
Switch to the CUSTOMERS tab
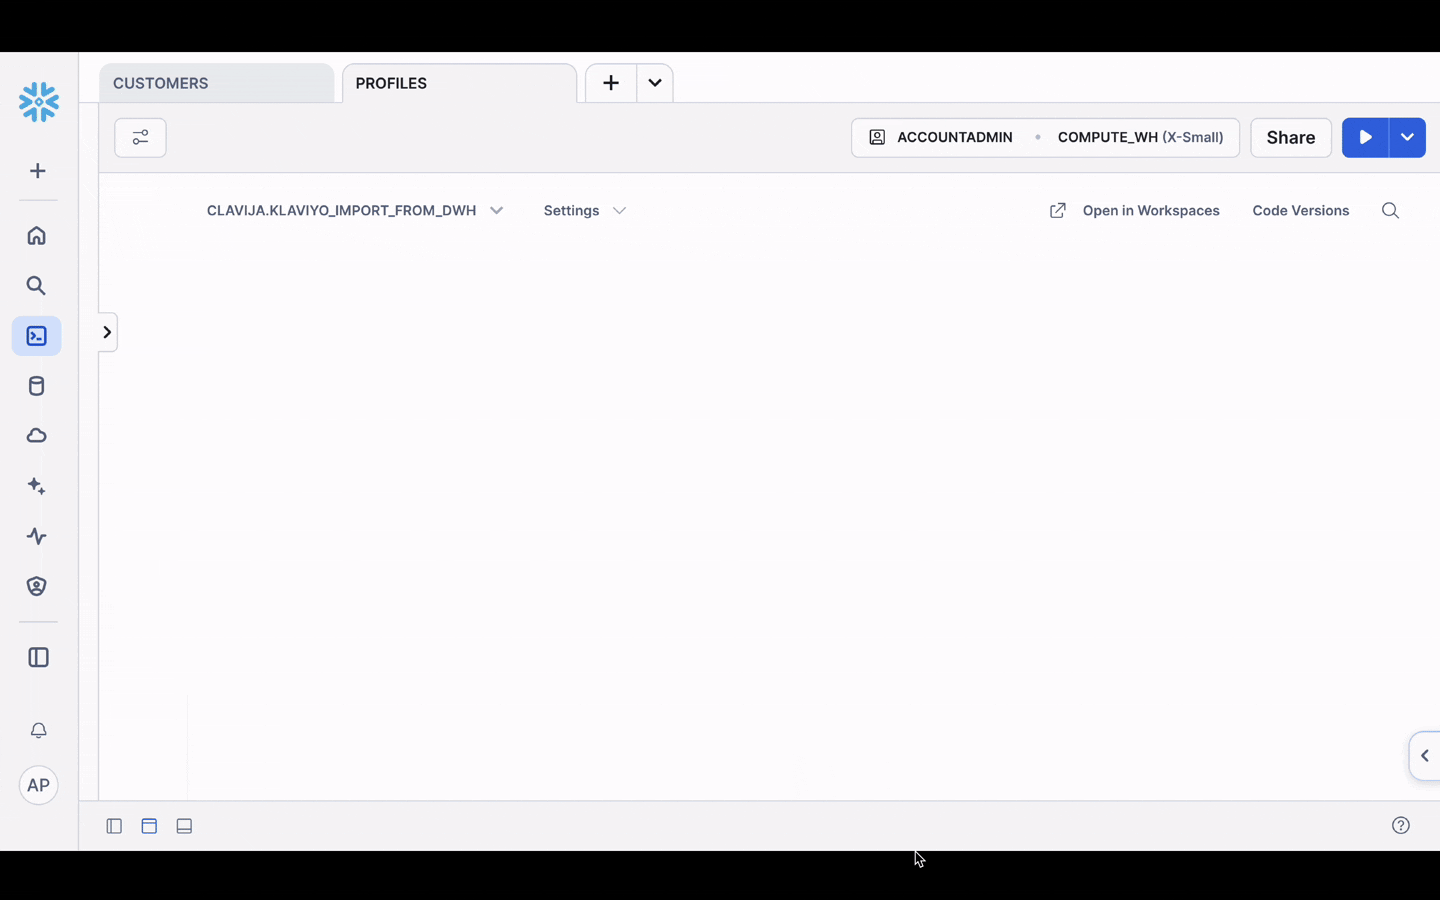click(x=160, y=83)
